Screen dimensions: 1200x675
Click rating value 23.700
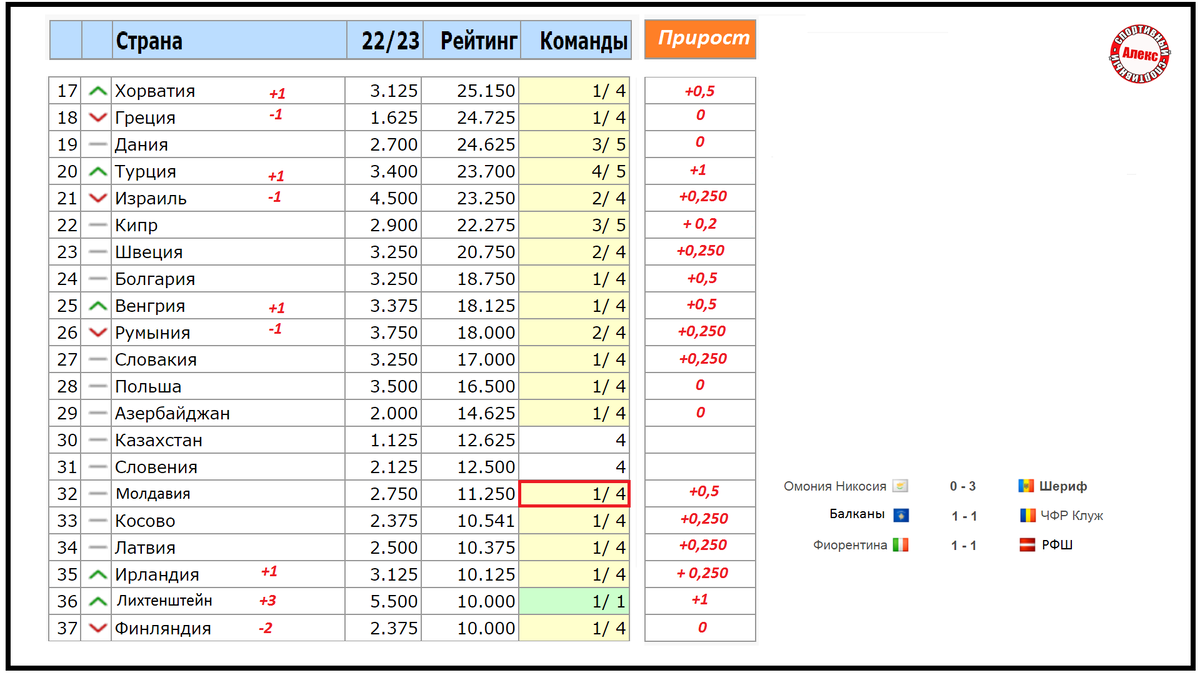coord(486,172)
